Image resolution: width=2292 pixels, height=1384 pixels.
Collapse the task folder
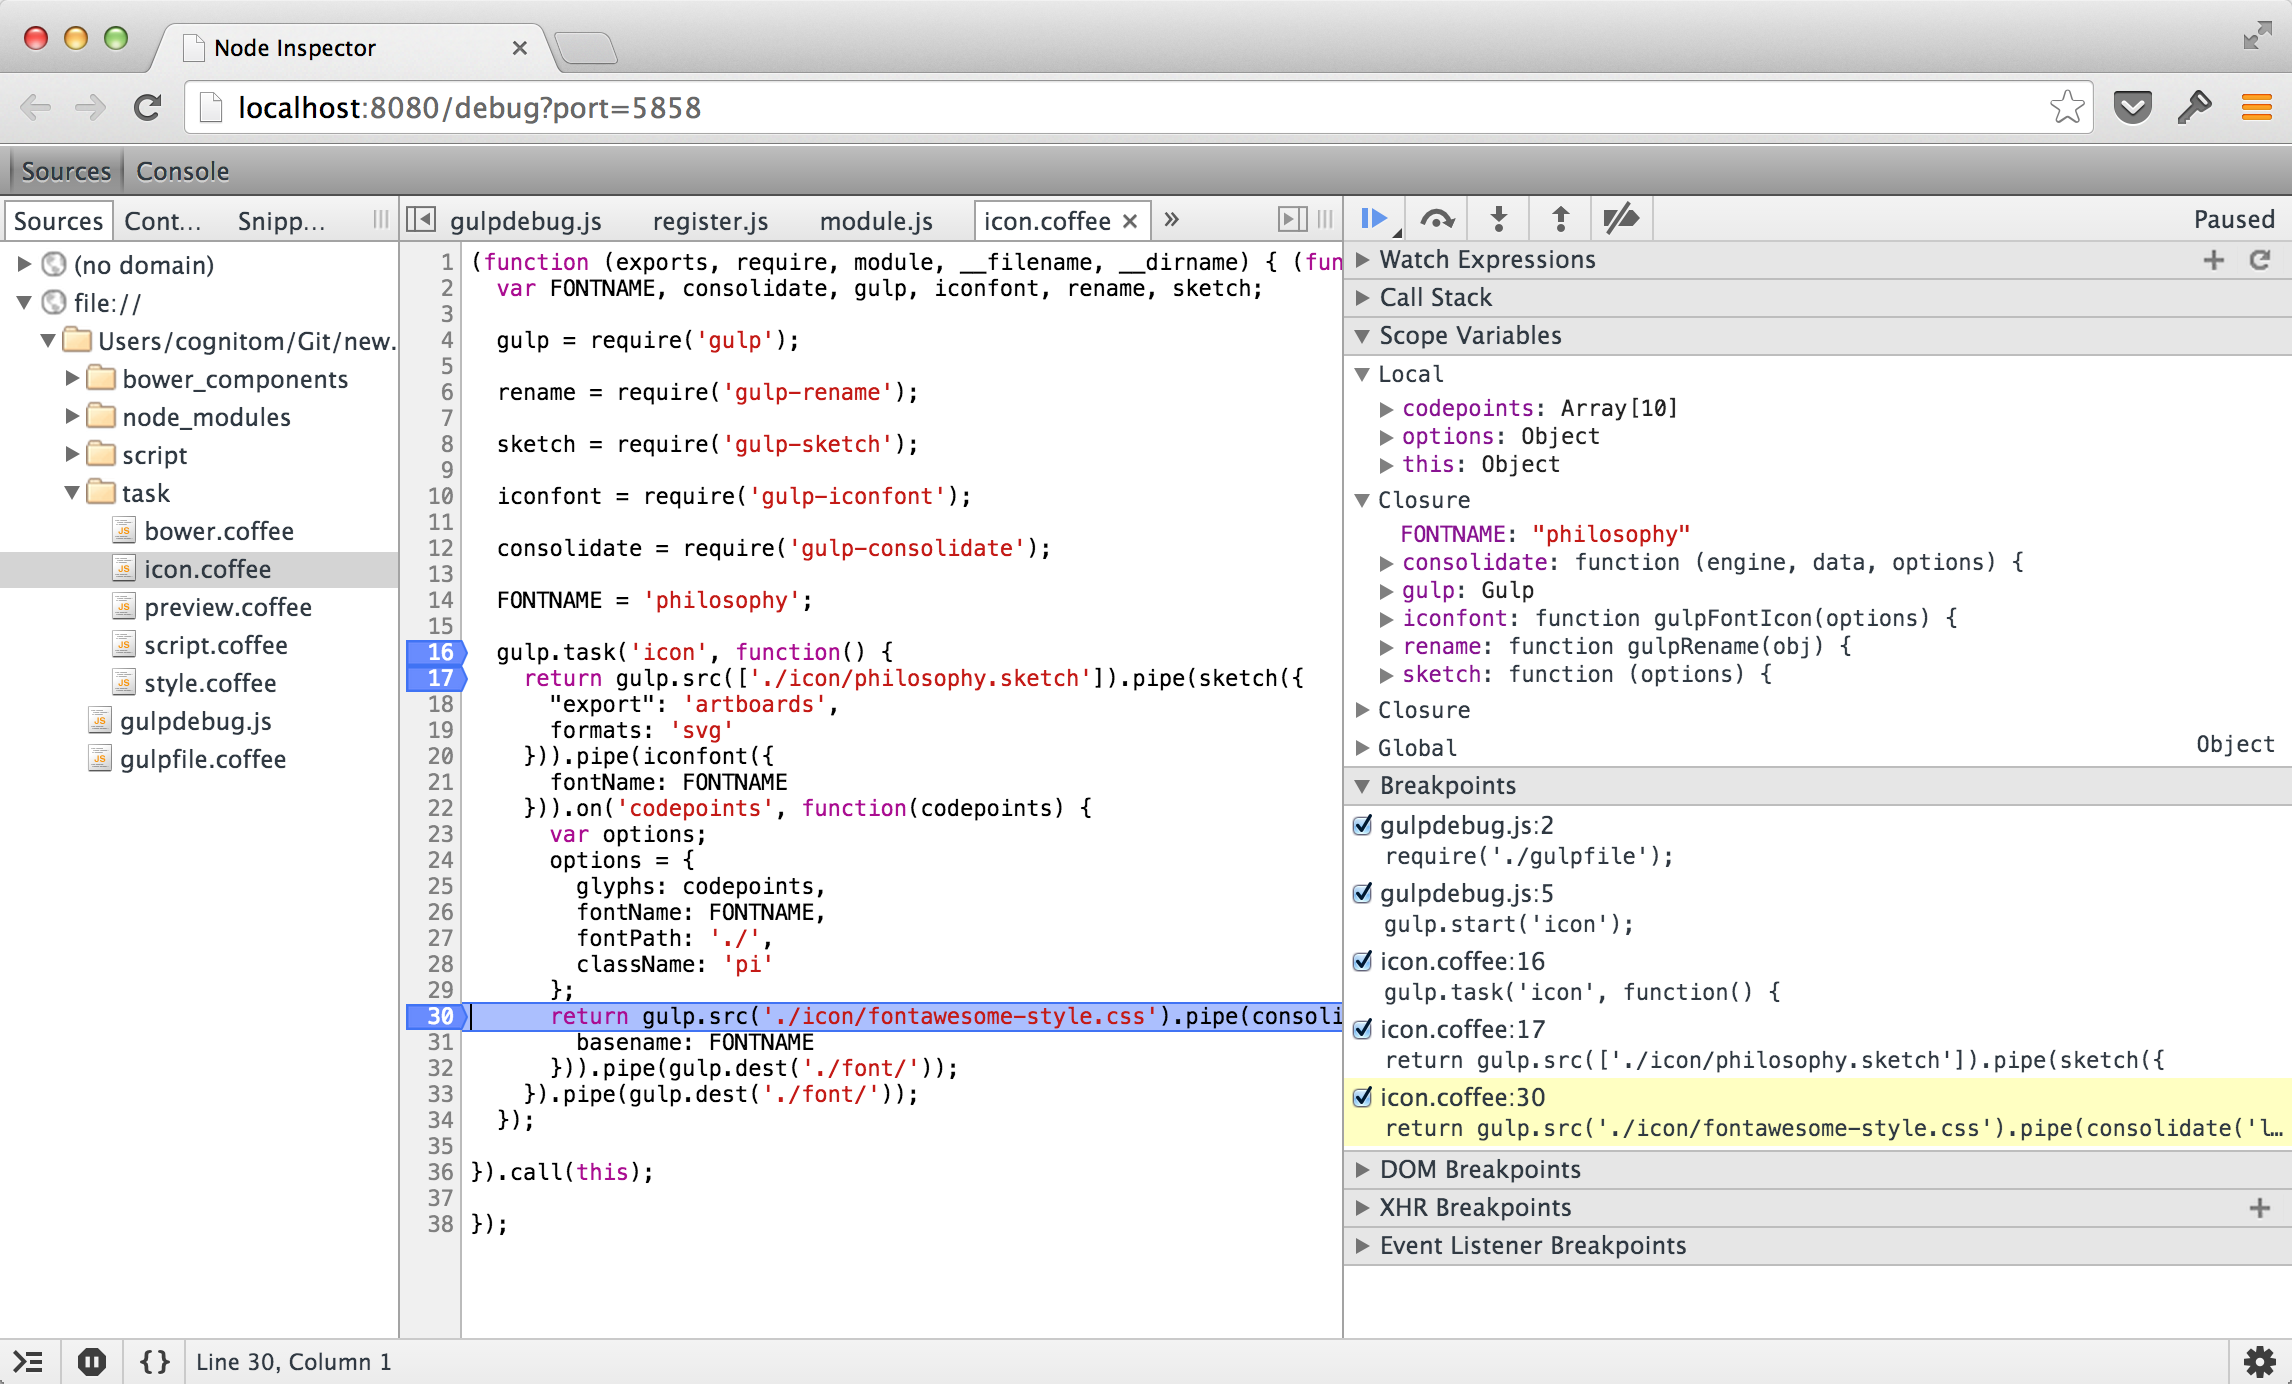(70, 492)
